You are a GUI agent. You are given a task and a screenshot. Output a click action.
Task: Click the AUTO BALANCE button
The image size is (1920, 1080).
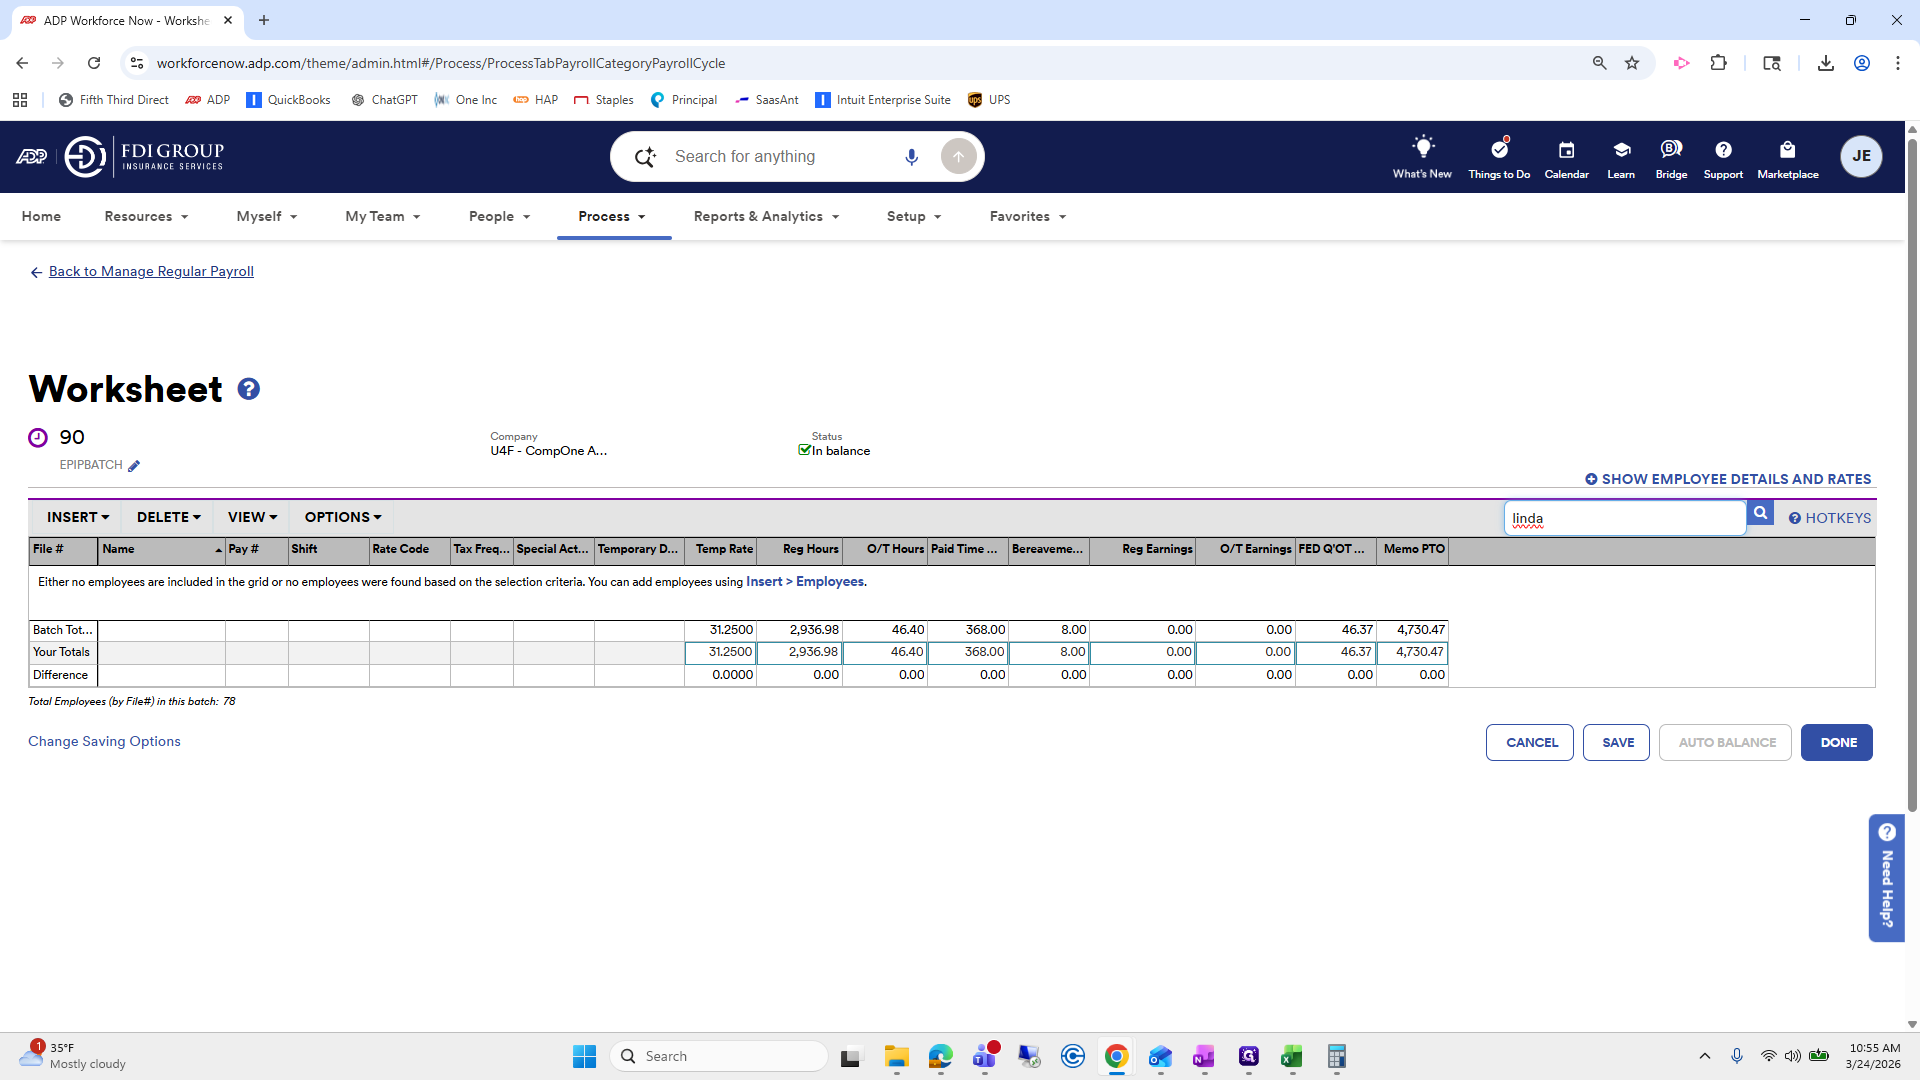[1725, 743]
